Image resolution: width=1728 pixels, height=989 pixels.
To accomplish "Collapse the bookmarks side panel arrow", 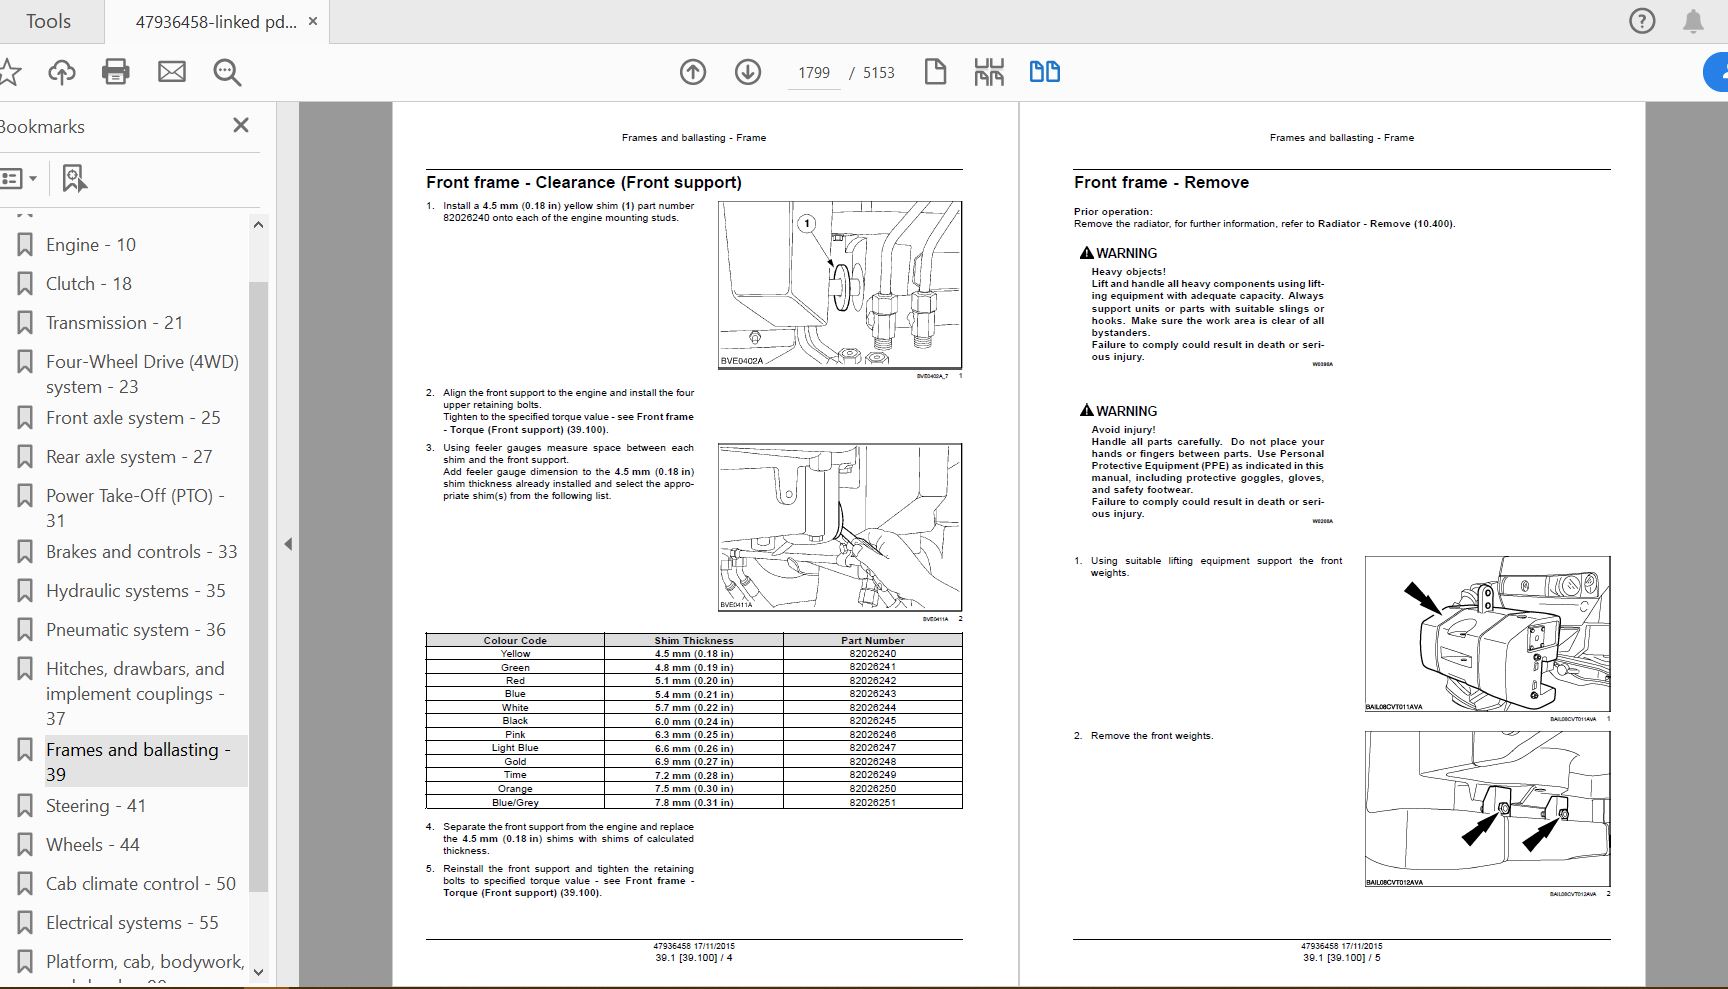I will 288,544.
